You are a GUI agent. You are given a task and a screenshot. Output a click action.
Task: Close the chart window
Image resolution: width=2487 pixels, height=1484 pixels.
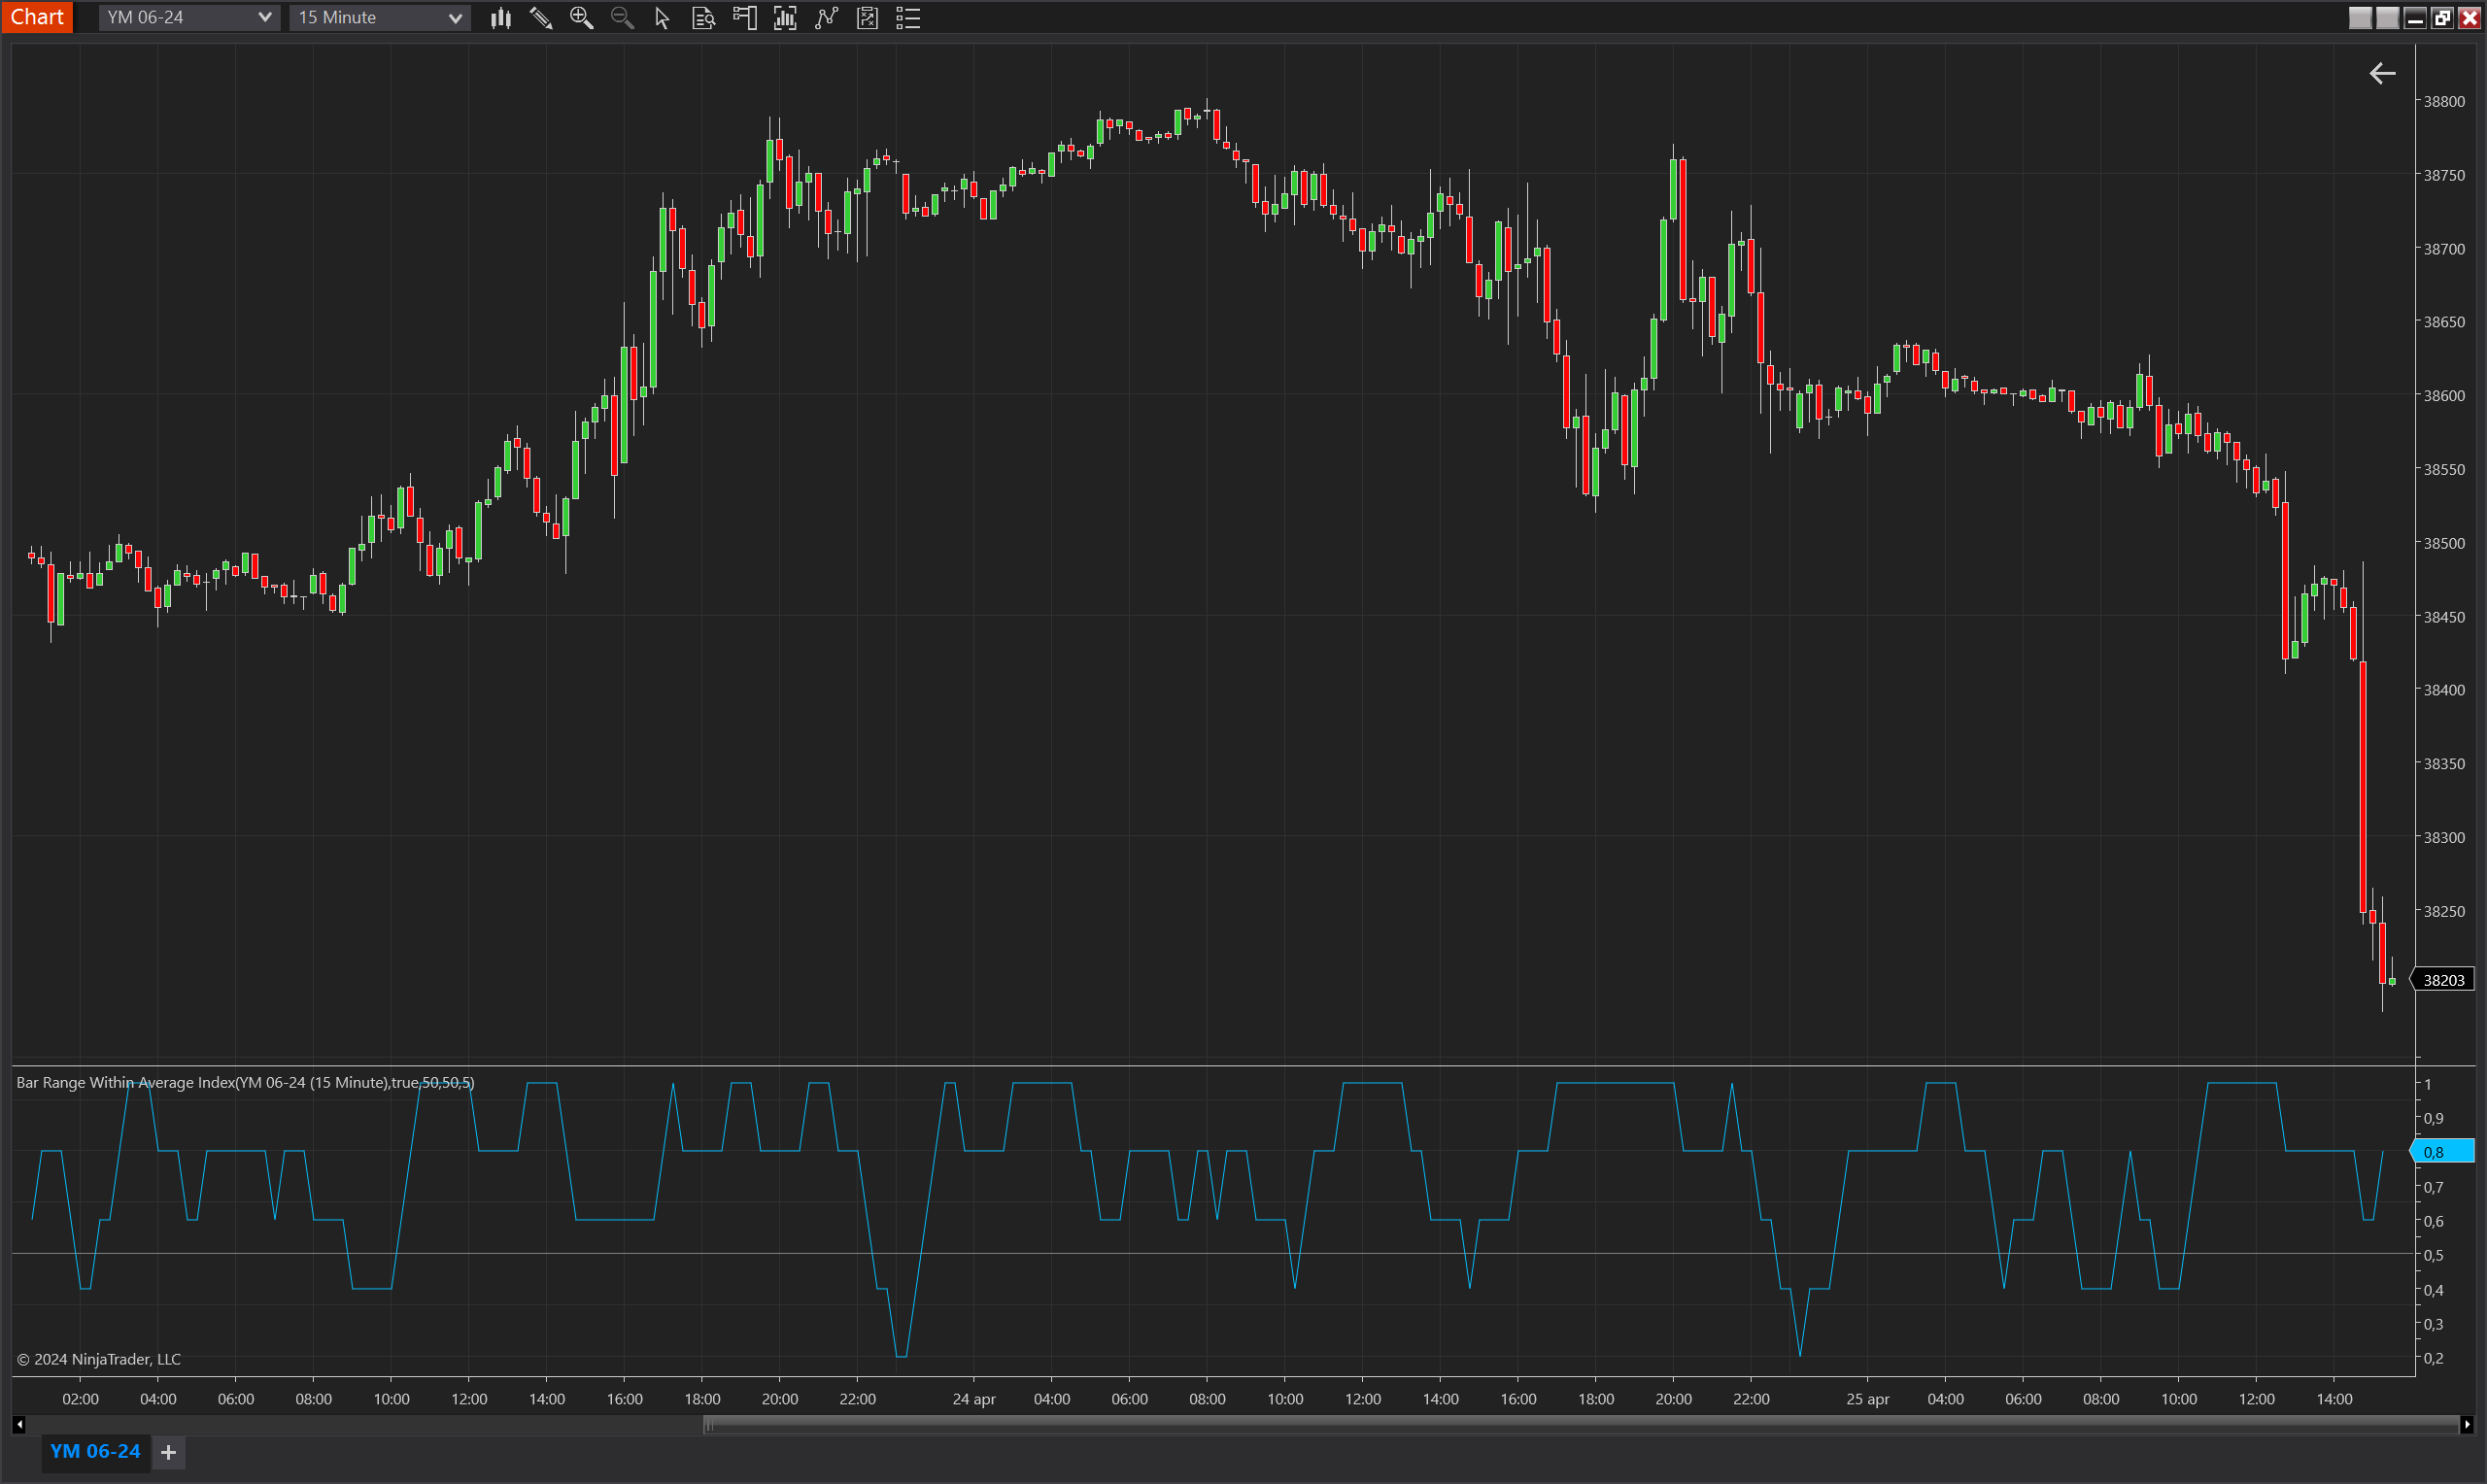(2469, 18)
